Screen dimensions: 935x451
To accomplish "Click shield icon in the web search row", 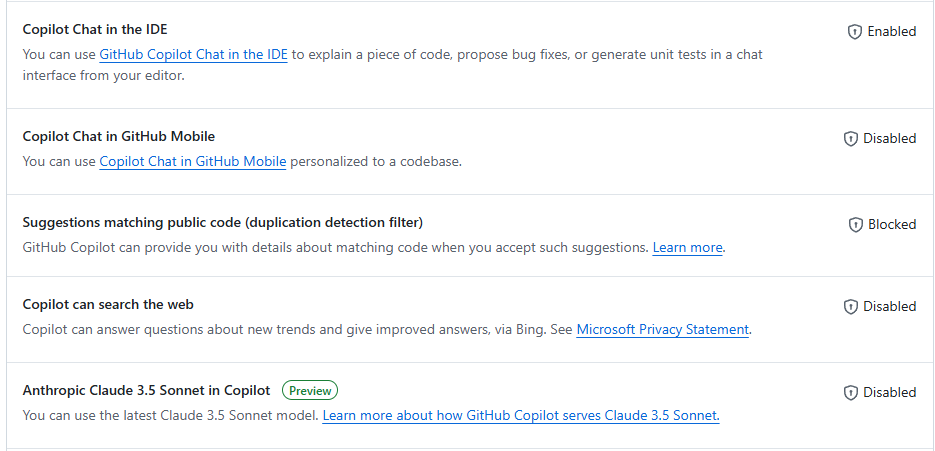I will [850, 307].
